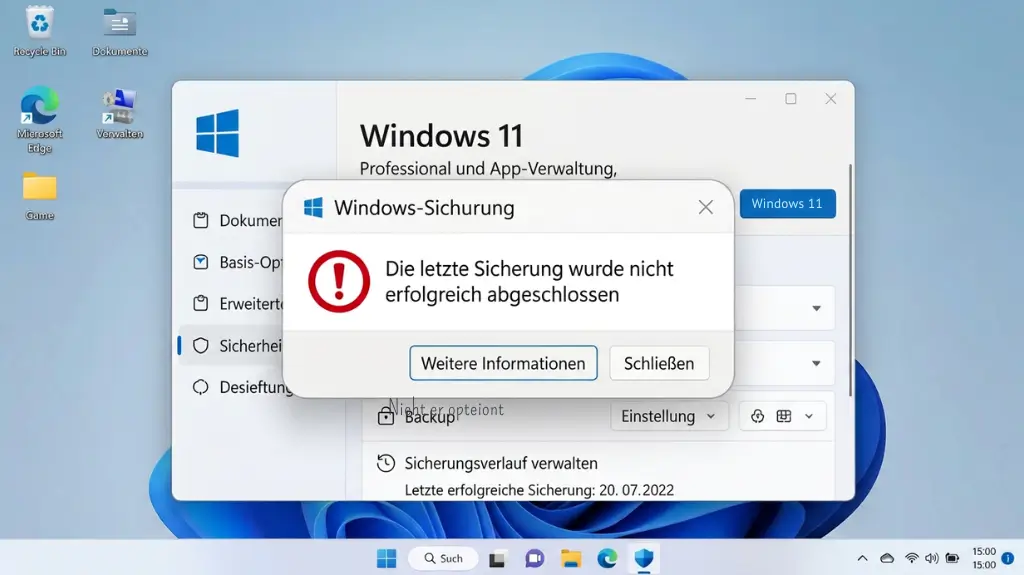
Task: Click the settings window vertical scrollbar
Action: [x=850, y=280]
